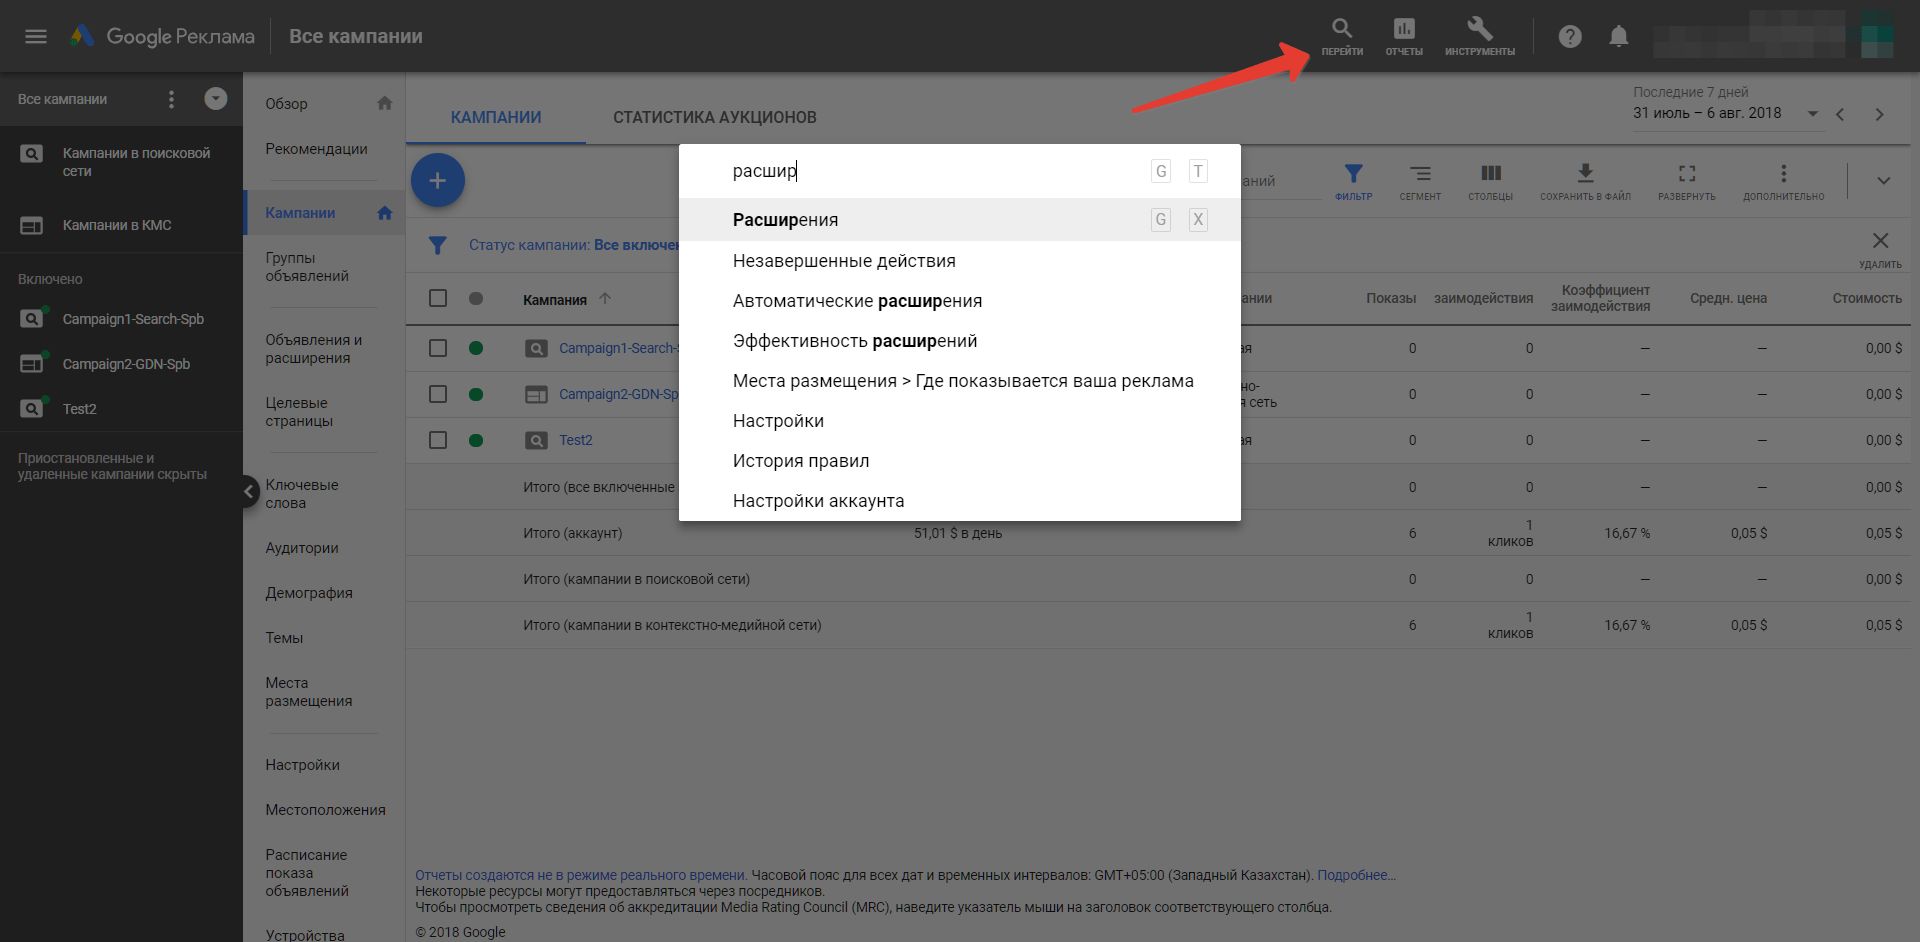Image resolution: width=1920 pixels, height=942 pixels.
Task: Collapse the side navigation panel arrow
Action: [248, 491]
